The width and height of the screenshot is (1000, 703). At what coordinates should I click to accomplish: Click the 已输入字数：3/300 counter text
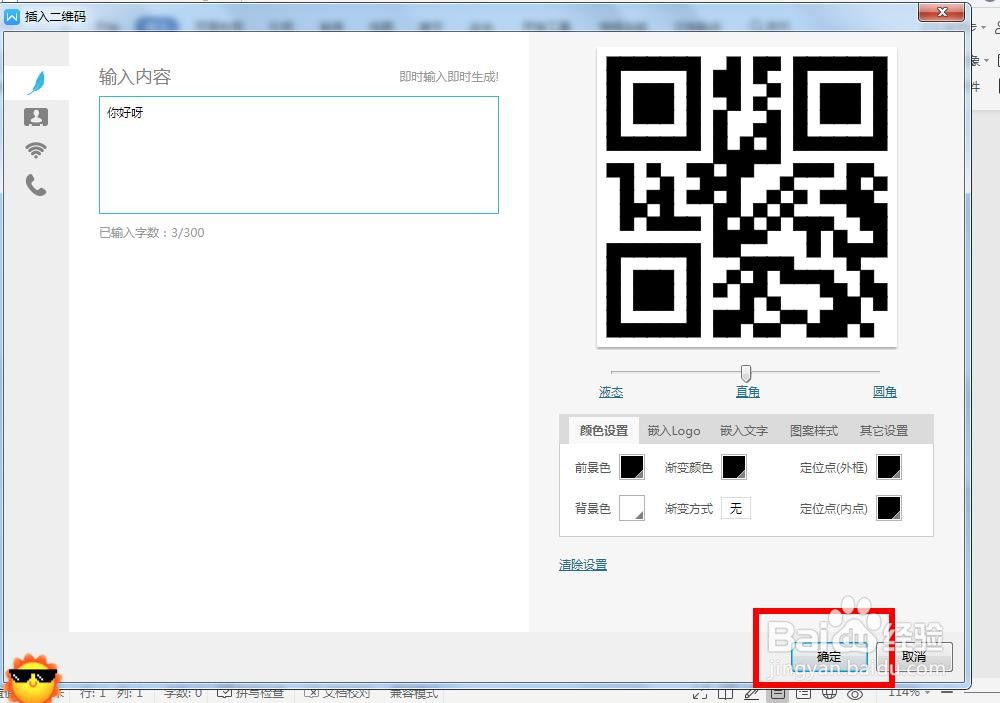(x=152, y=233)
